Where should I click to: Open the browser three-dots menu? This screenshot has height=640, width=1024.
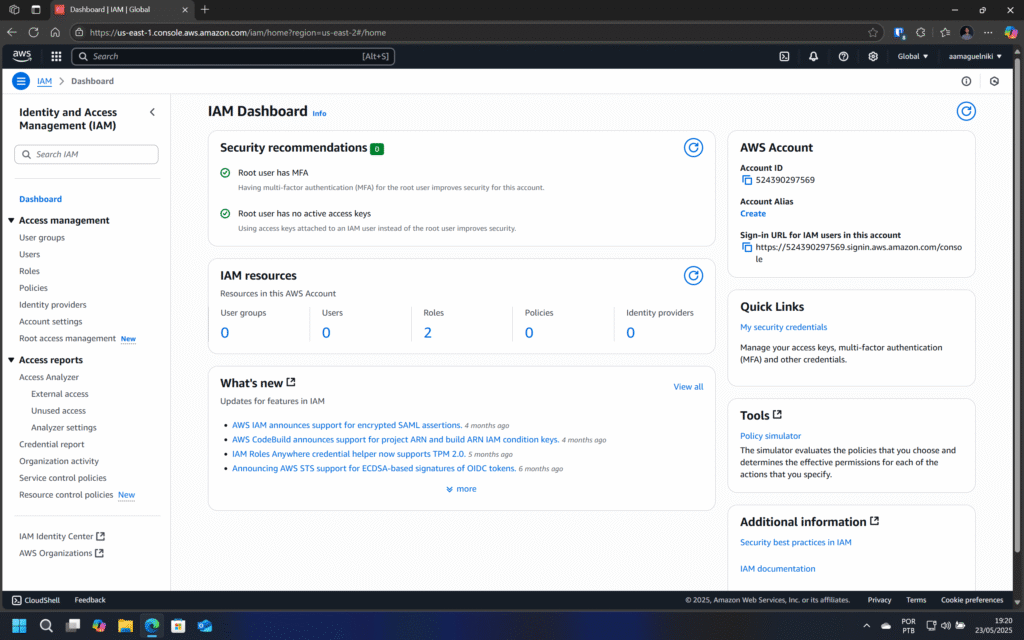pyautogui.click(x=988, y=33)
